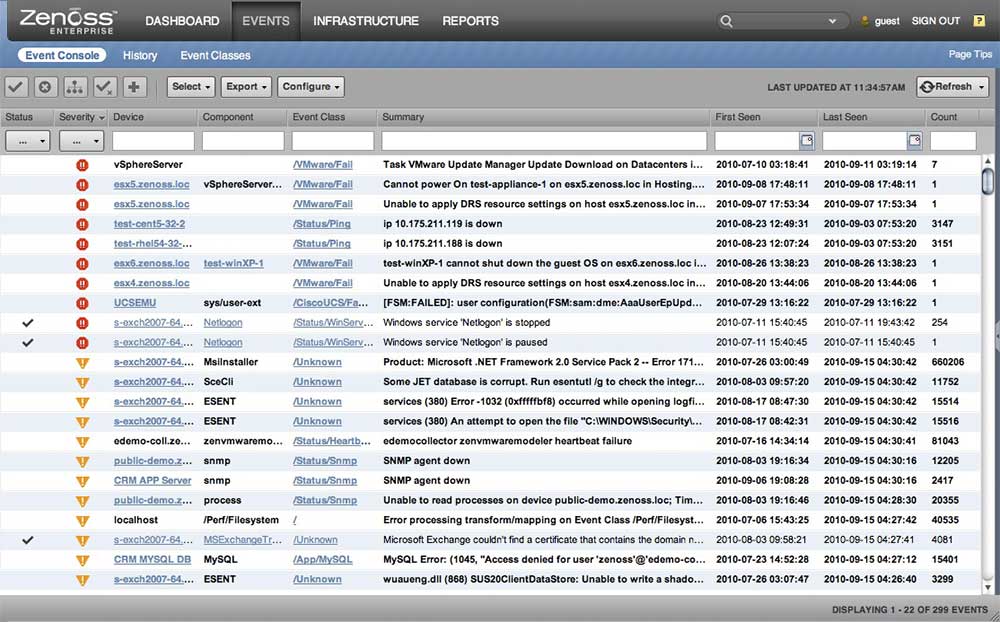Click the red severity icon on test-cent5-32-2 row

tap(82, 224)
